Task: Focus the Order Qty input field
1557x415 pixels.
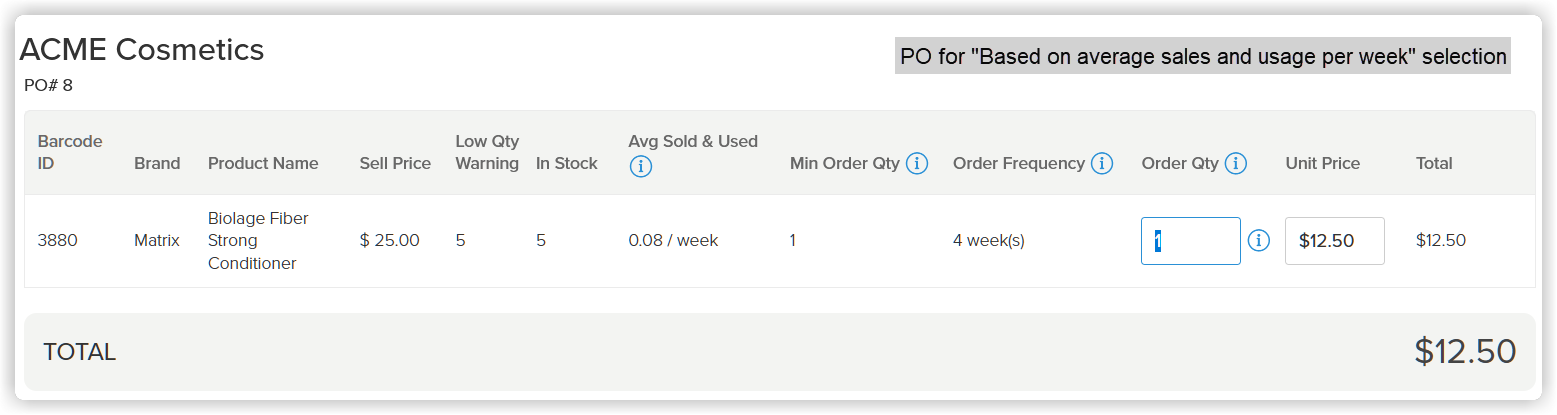Action: 1191,241
